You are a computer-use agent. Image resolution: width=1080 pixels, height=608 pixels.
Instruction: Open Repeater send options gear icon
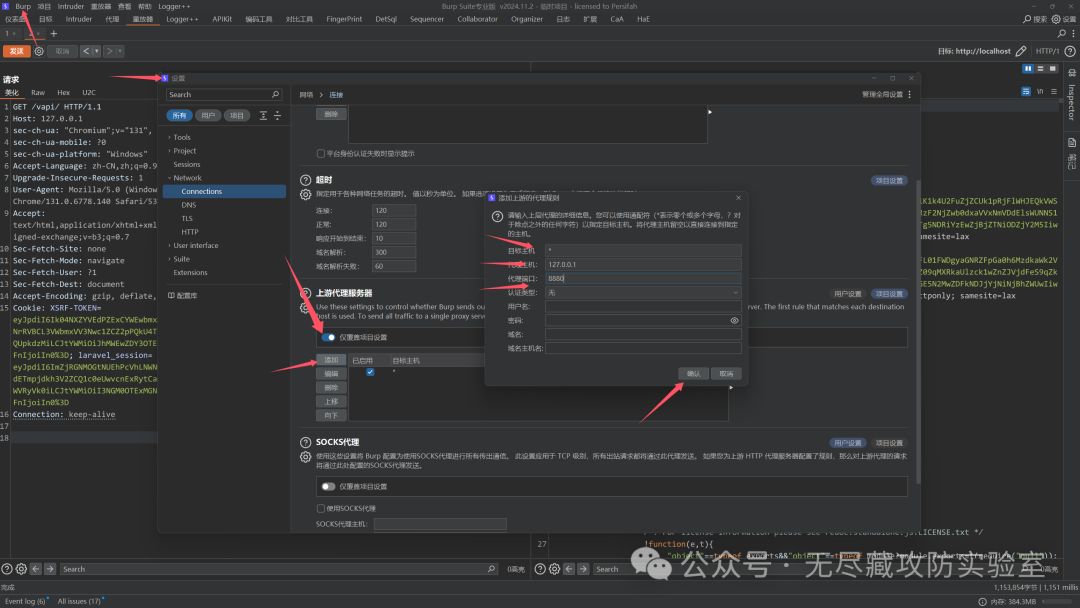point(39,51)
